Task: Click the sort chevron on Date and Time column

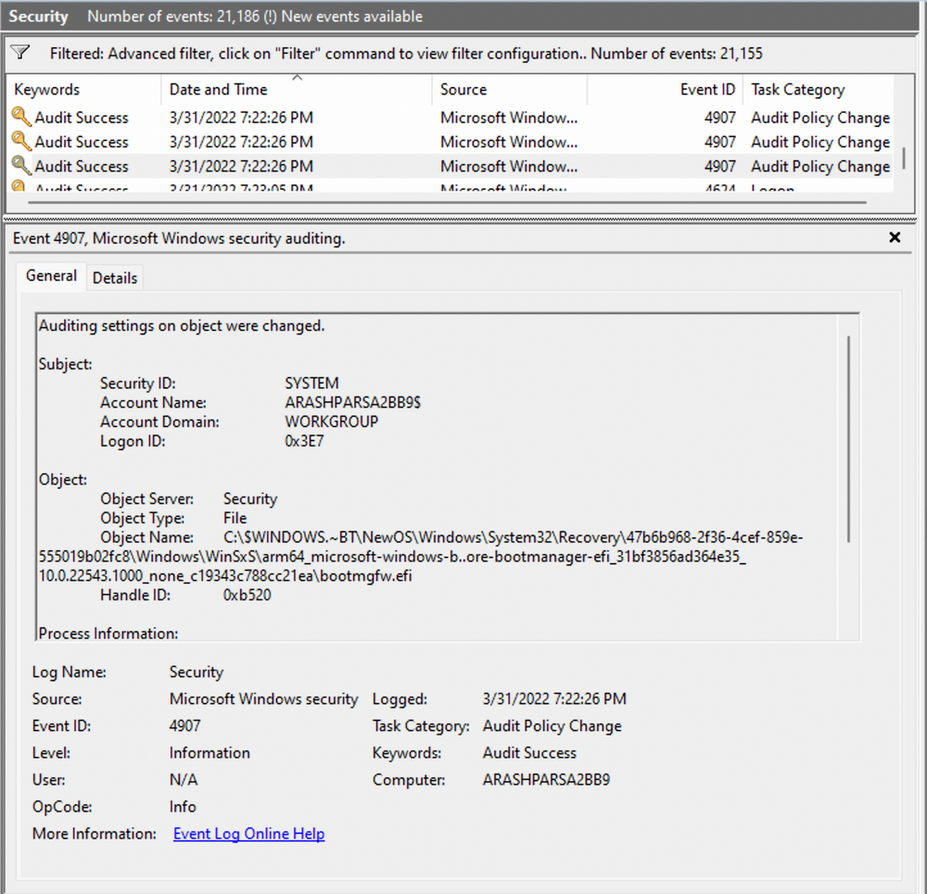Action: (297, 76)
